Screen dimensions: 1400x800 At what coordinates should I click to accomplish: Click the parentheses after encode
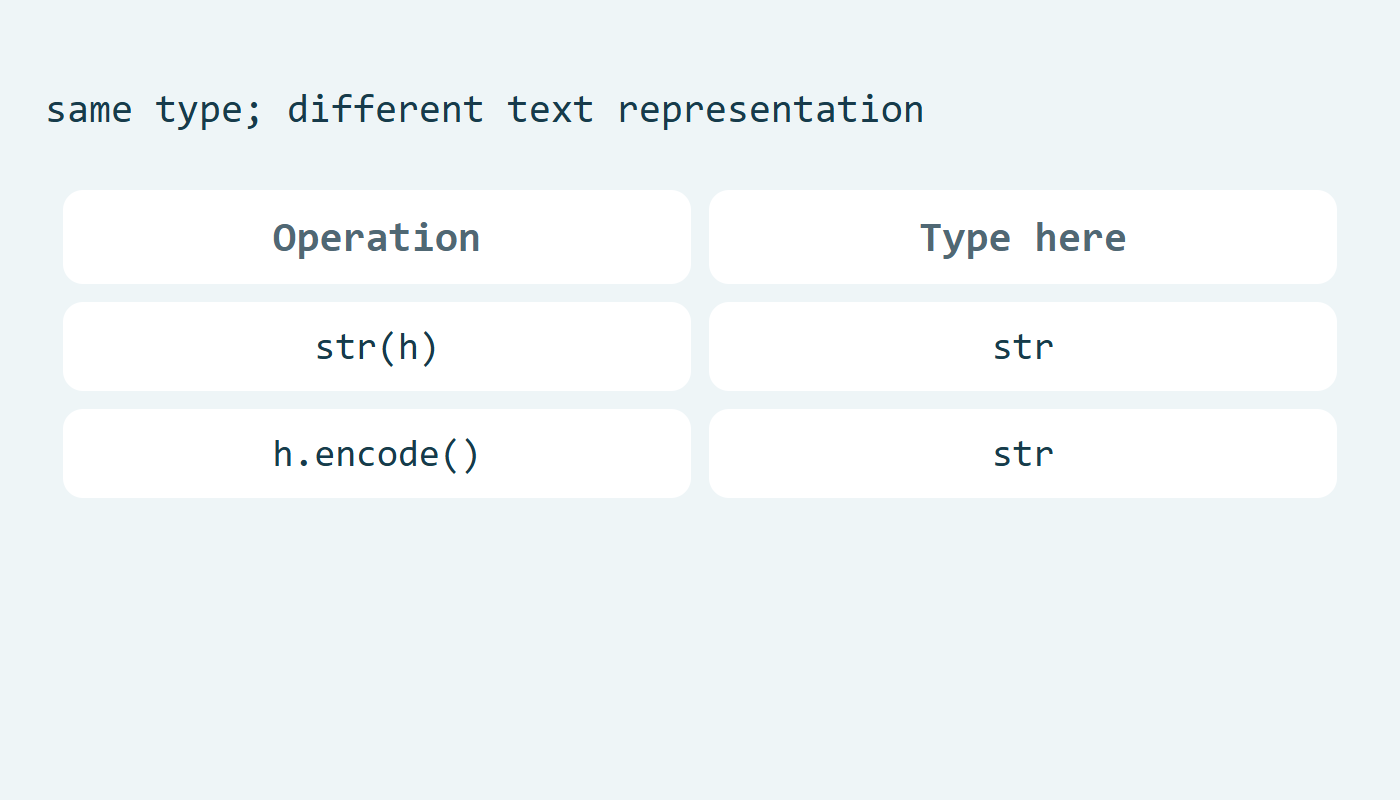click(x=460, y=455)
